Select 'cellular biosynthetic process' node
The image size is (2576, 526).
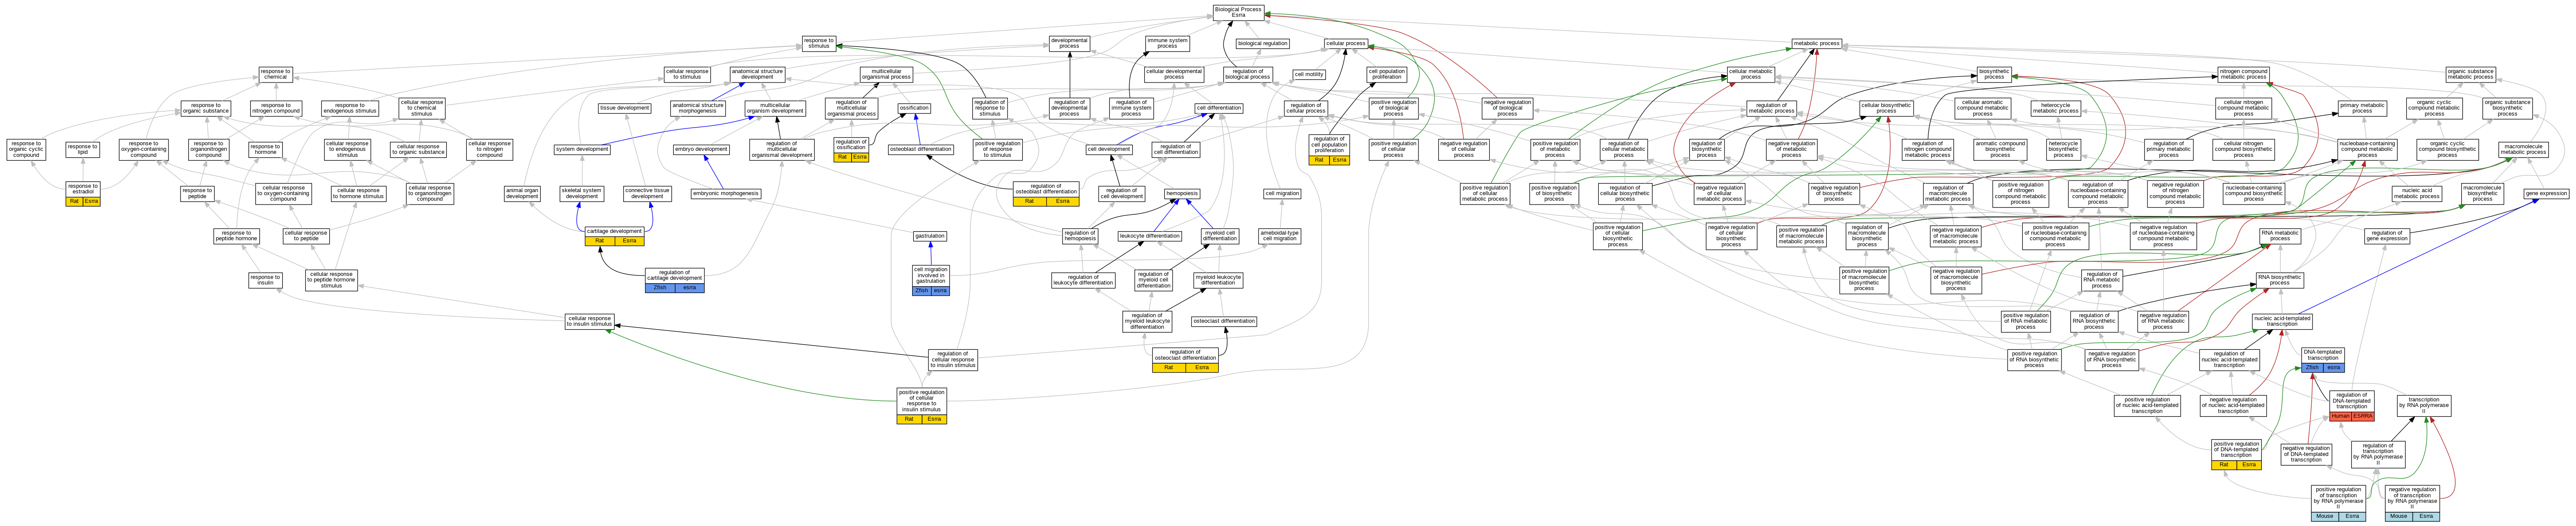coord(1886,108)
